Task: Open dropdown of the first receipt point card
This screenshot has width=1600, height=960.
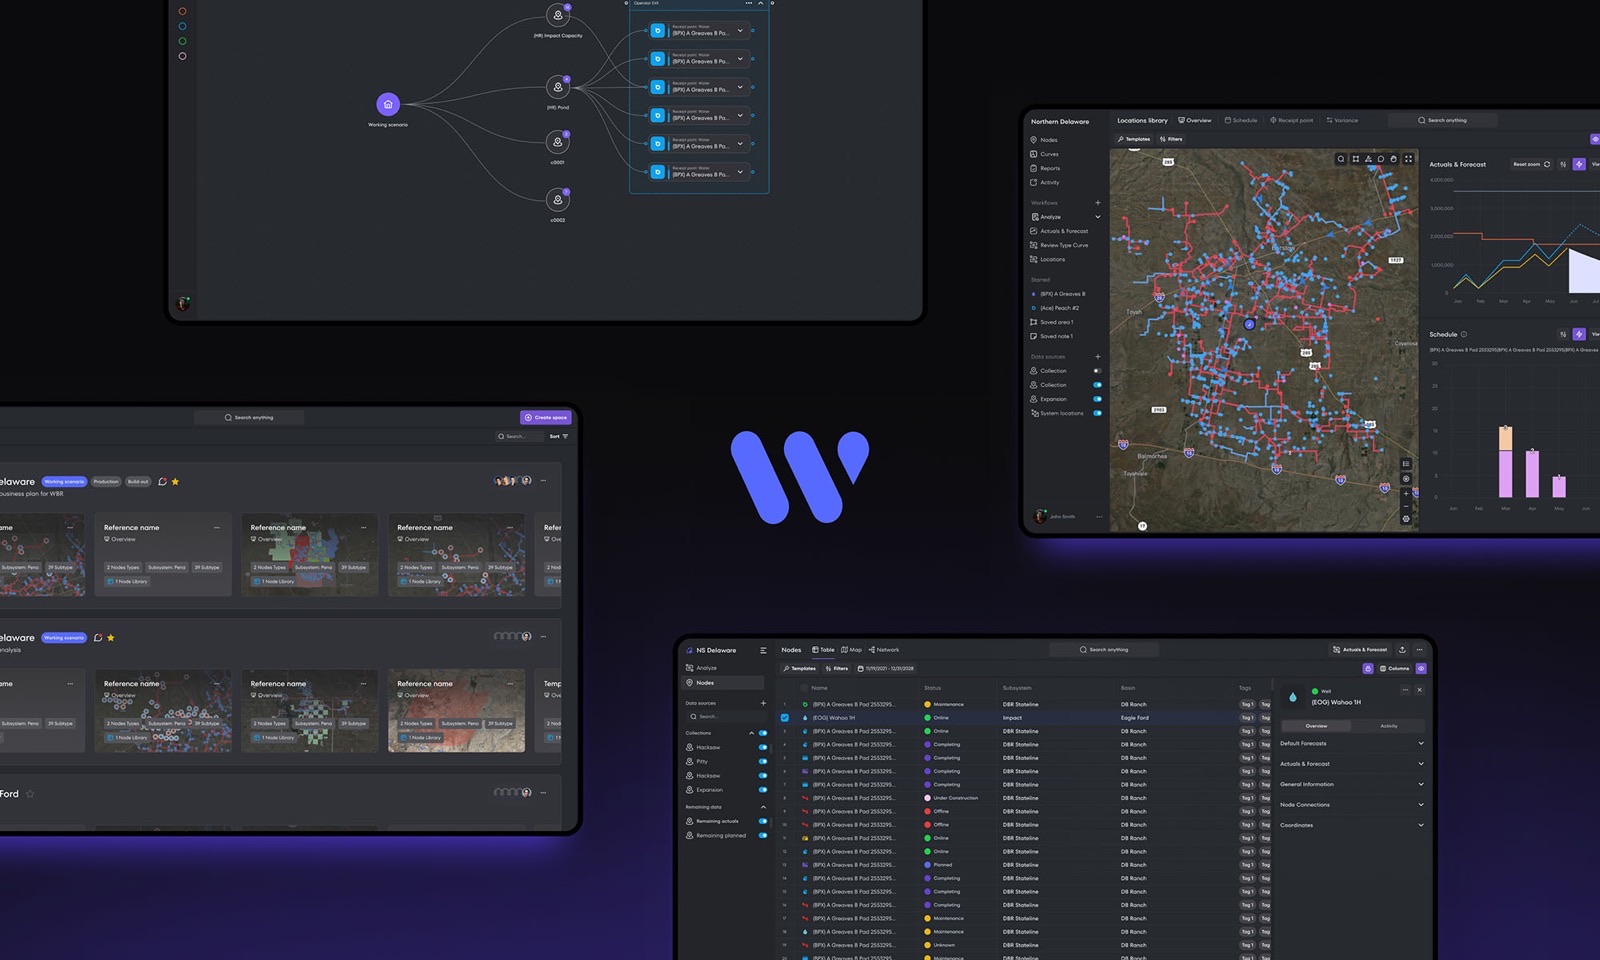Action: coord(740,31)
